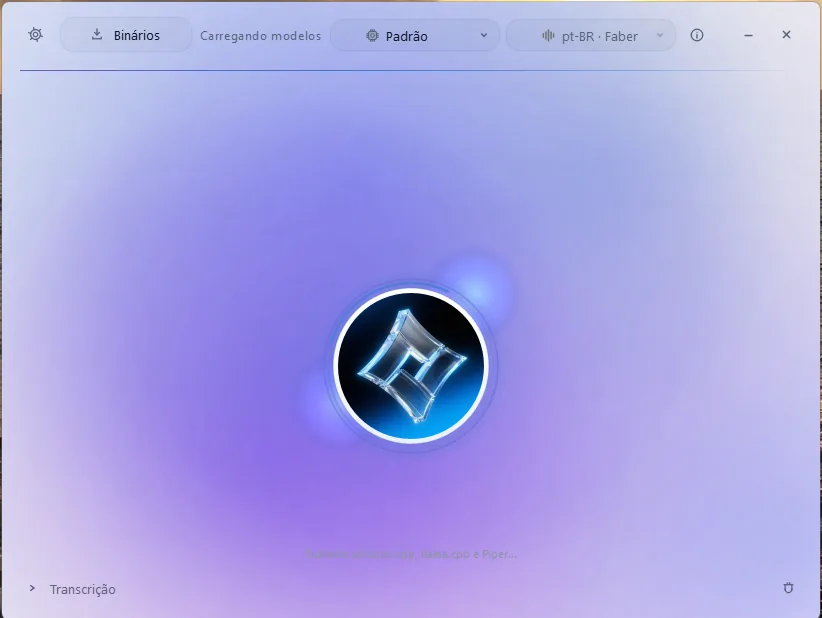Image resolution: width=822 pixels, height=618 pixels.
Task: Click the faint loading message near the bottom
Action: [411, 554]
